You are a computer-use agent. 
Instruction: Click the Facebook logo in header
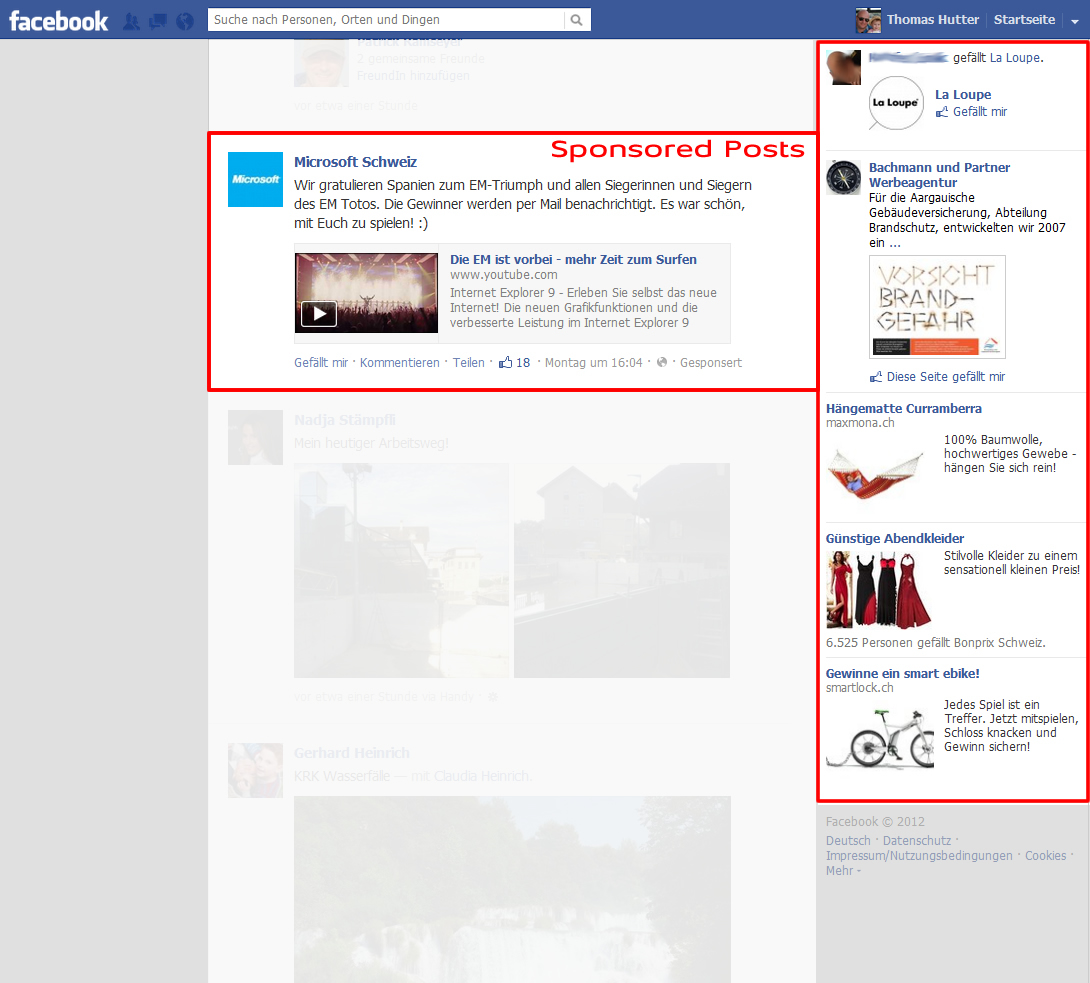click(x=59, y=20)
